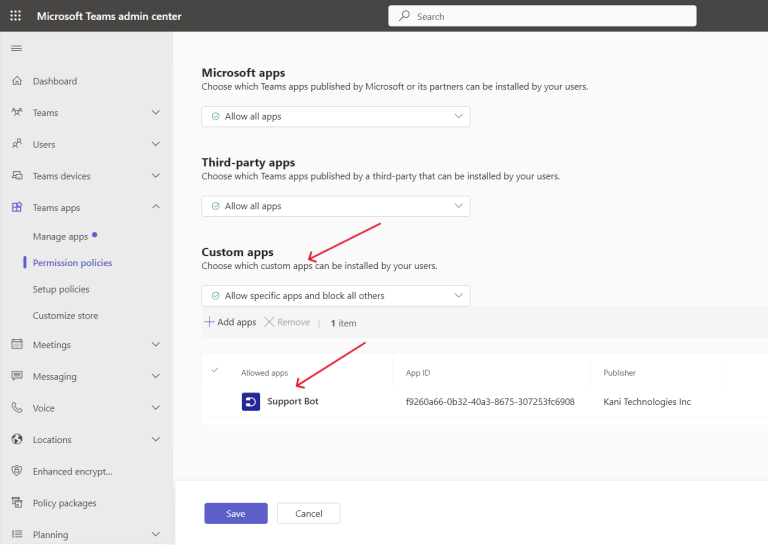Image resolution: width=768 pixels, height=545 pixels.
Task: Go to Manage apps page
Action: 60,237
